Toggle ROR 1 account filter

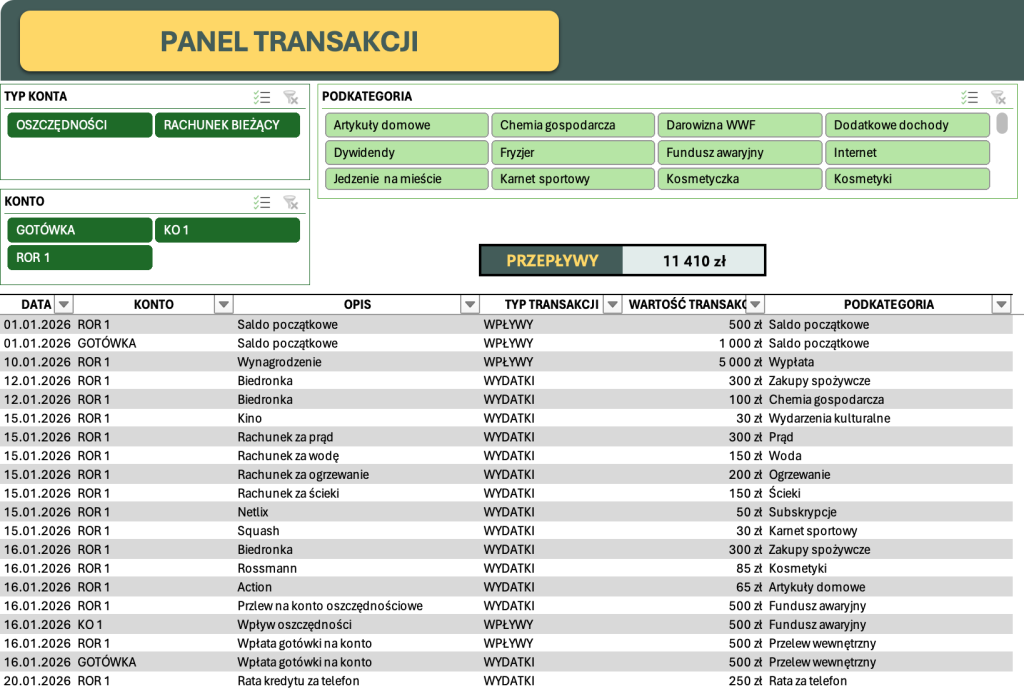tap(80, 257)
